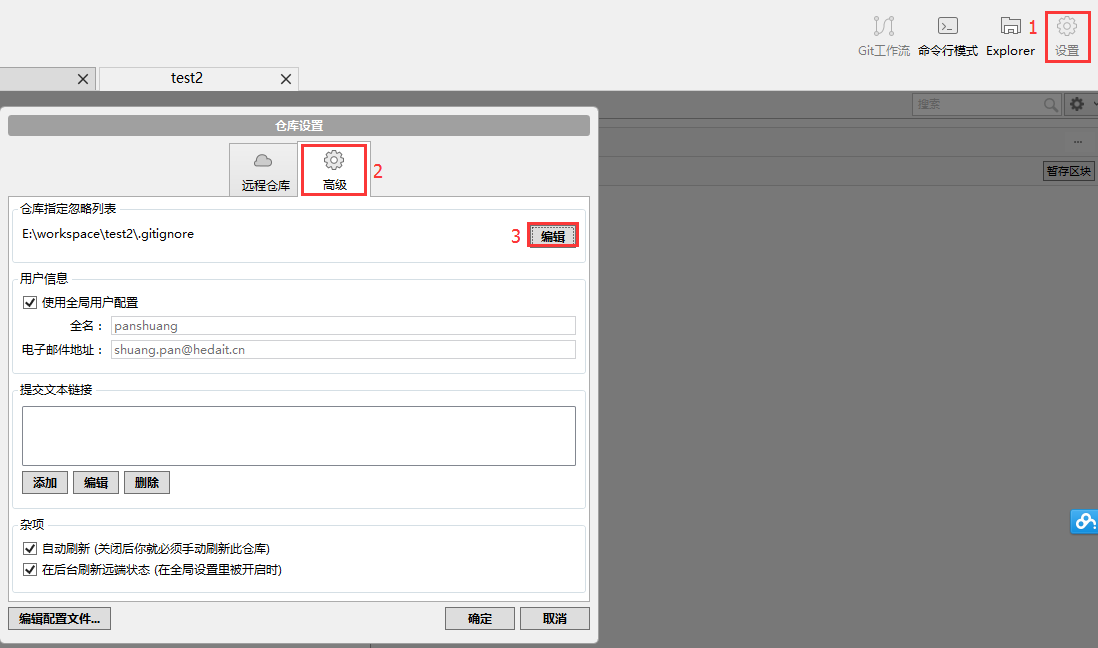
Task: Click the 暂存区块 button
Action: click(x=1069, y=171)
